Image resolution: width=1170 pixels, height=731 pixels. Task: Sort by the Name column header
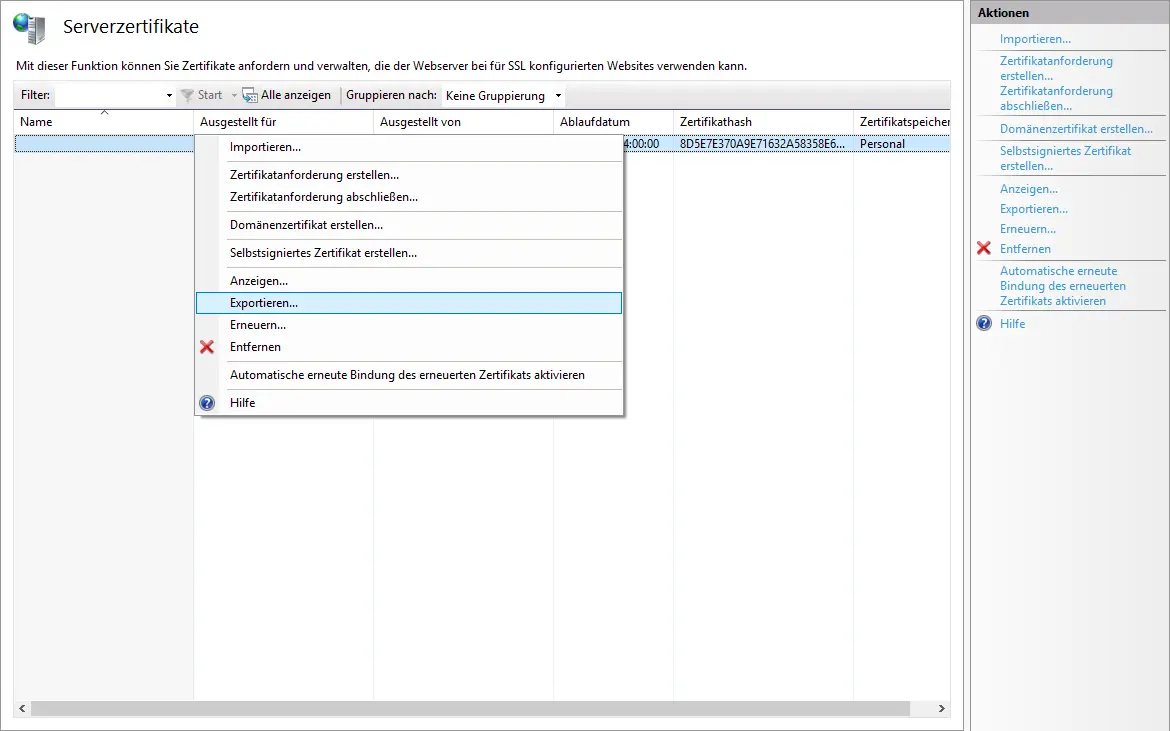click(x=104, y=122)
